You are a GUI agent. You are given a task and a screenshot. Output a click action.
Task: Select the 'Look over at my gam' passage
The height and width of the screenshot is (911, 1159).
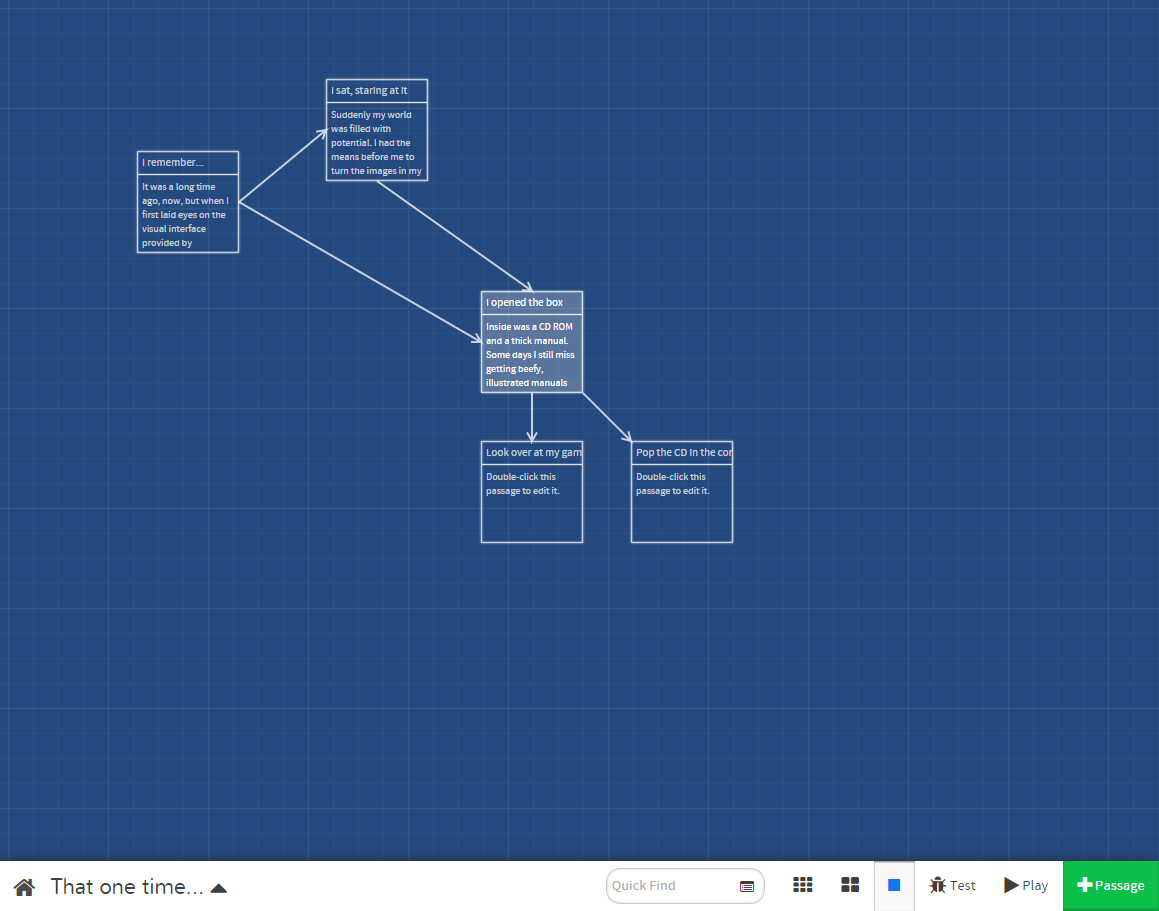pyautogui.click(x=532, y=492)
